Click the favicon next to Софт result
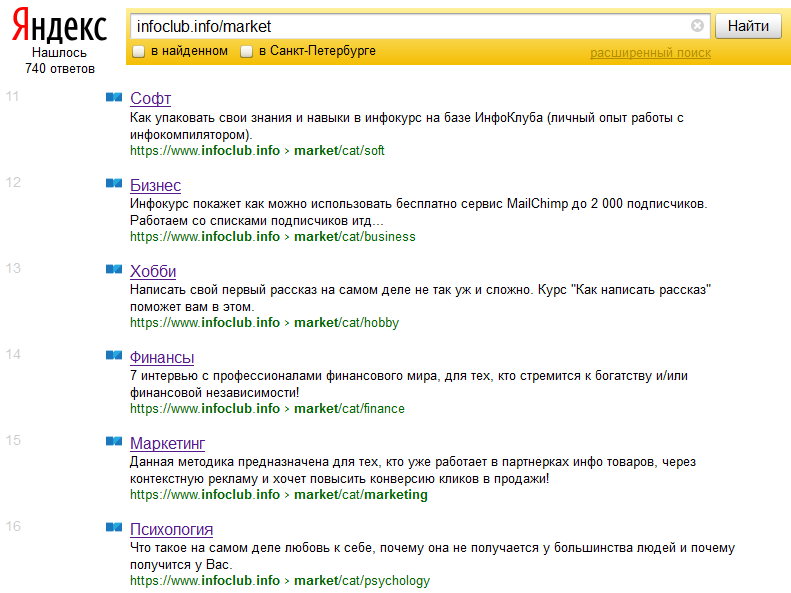The image size is (791, 593). point(114,97)
